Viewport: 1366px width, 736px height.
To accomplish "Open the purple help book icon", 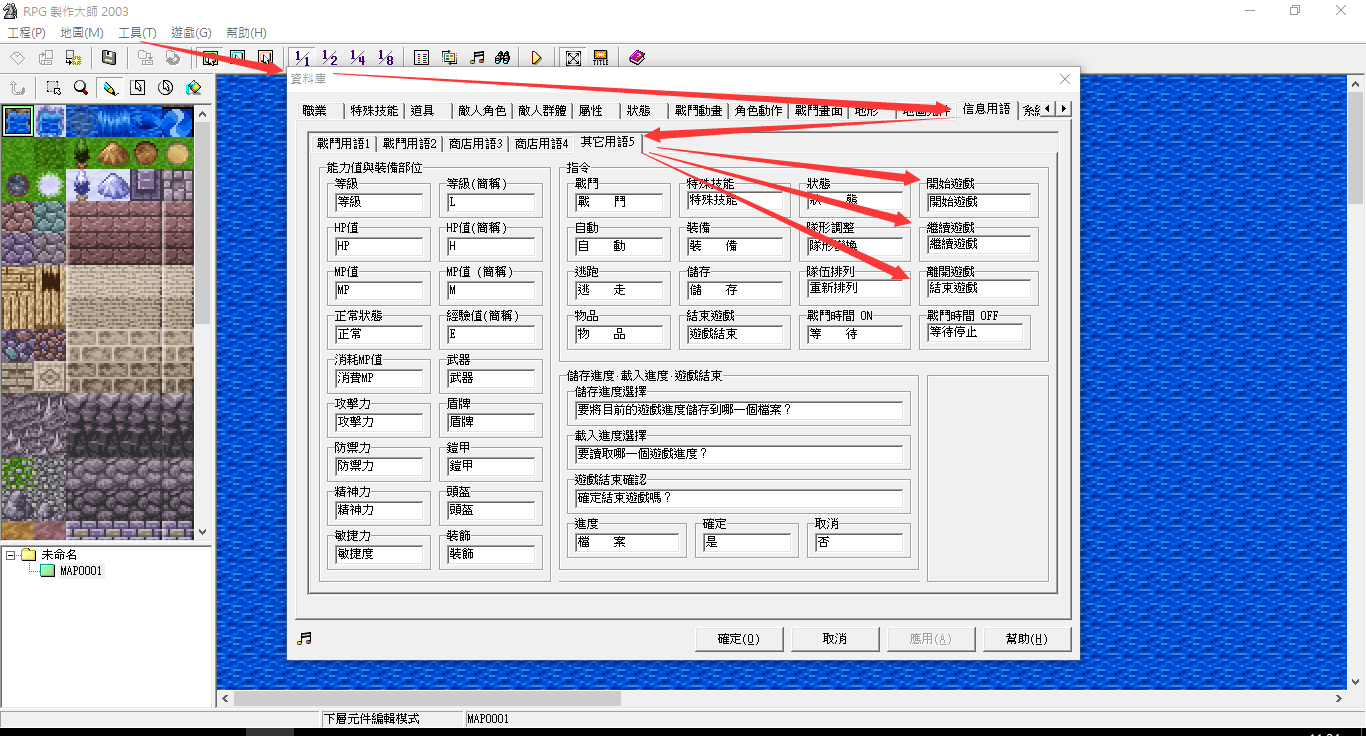I will [637, 58].
